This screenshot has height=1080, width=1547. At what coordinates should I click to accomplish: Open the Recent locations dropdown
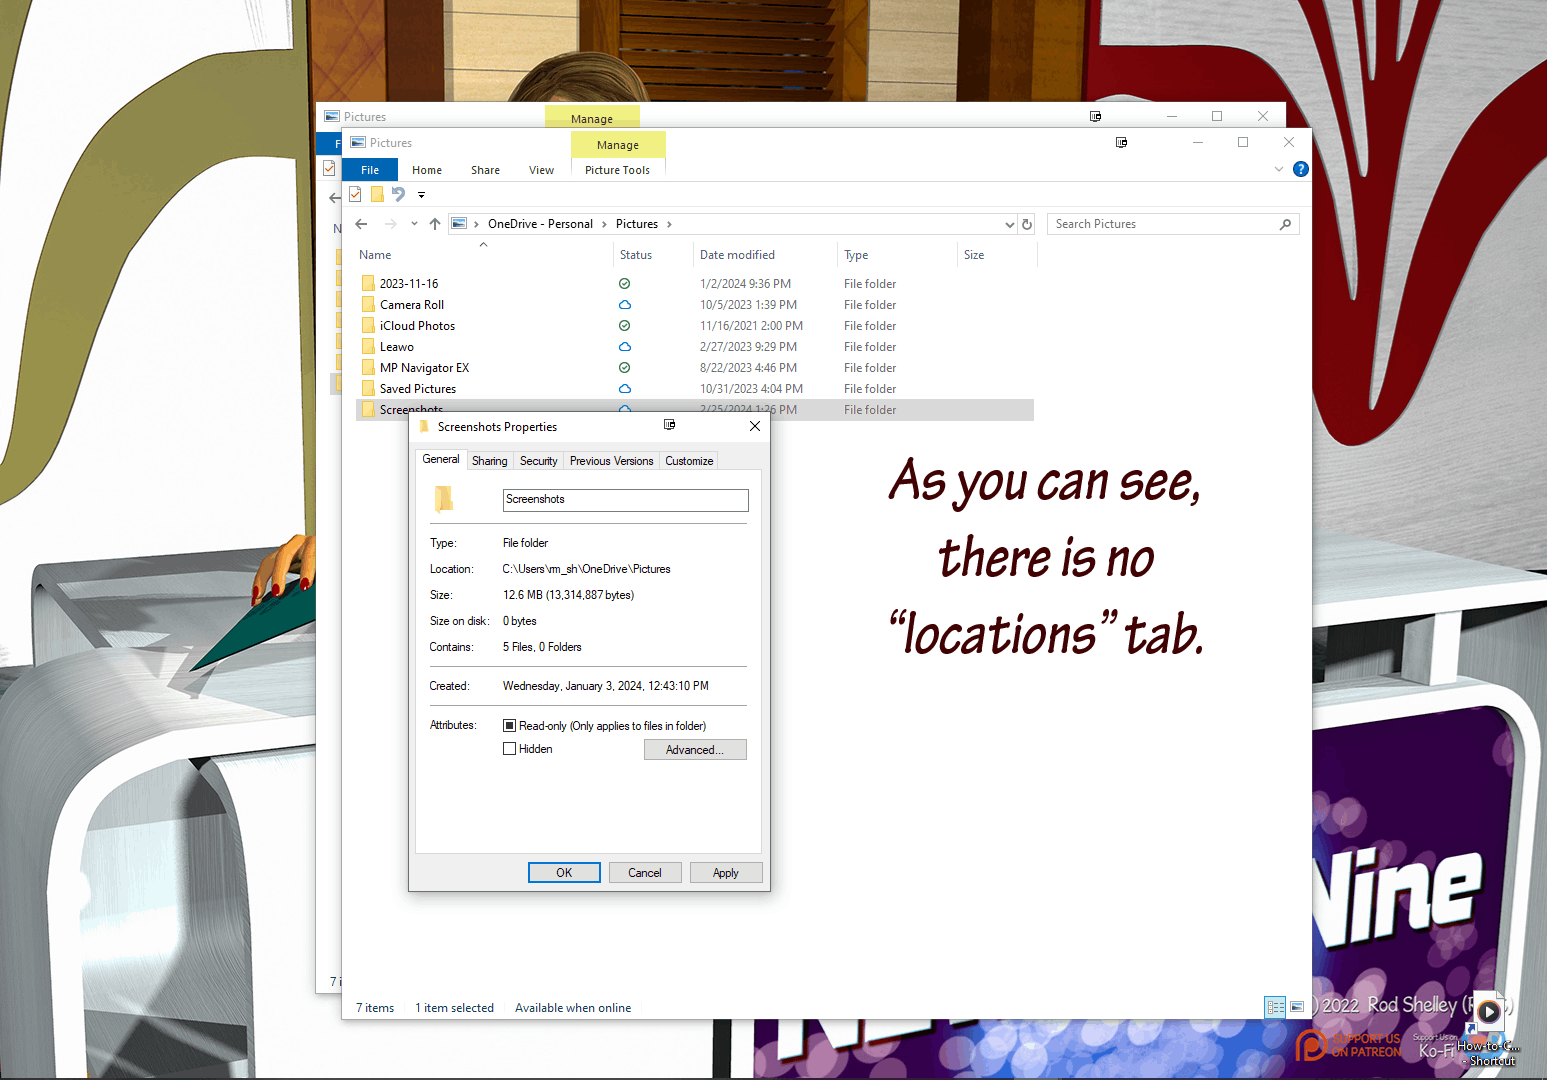(414, 224)
